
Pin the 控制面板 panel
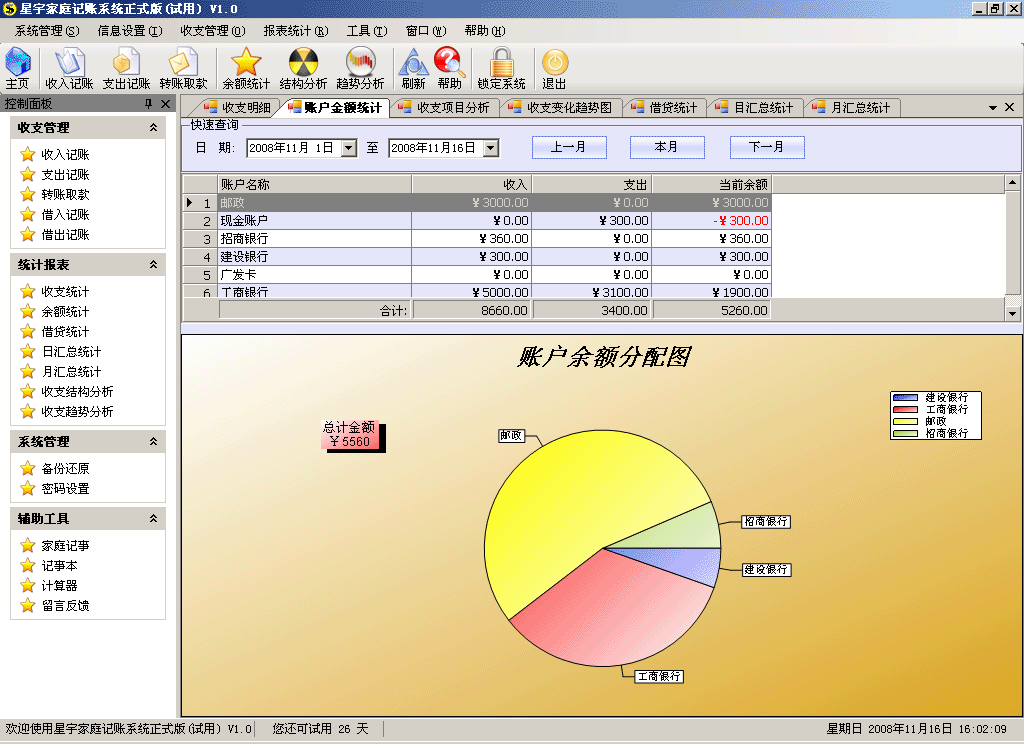tap(148, 104)
